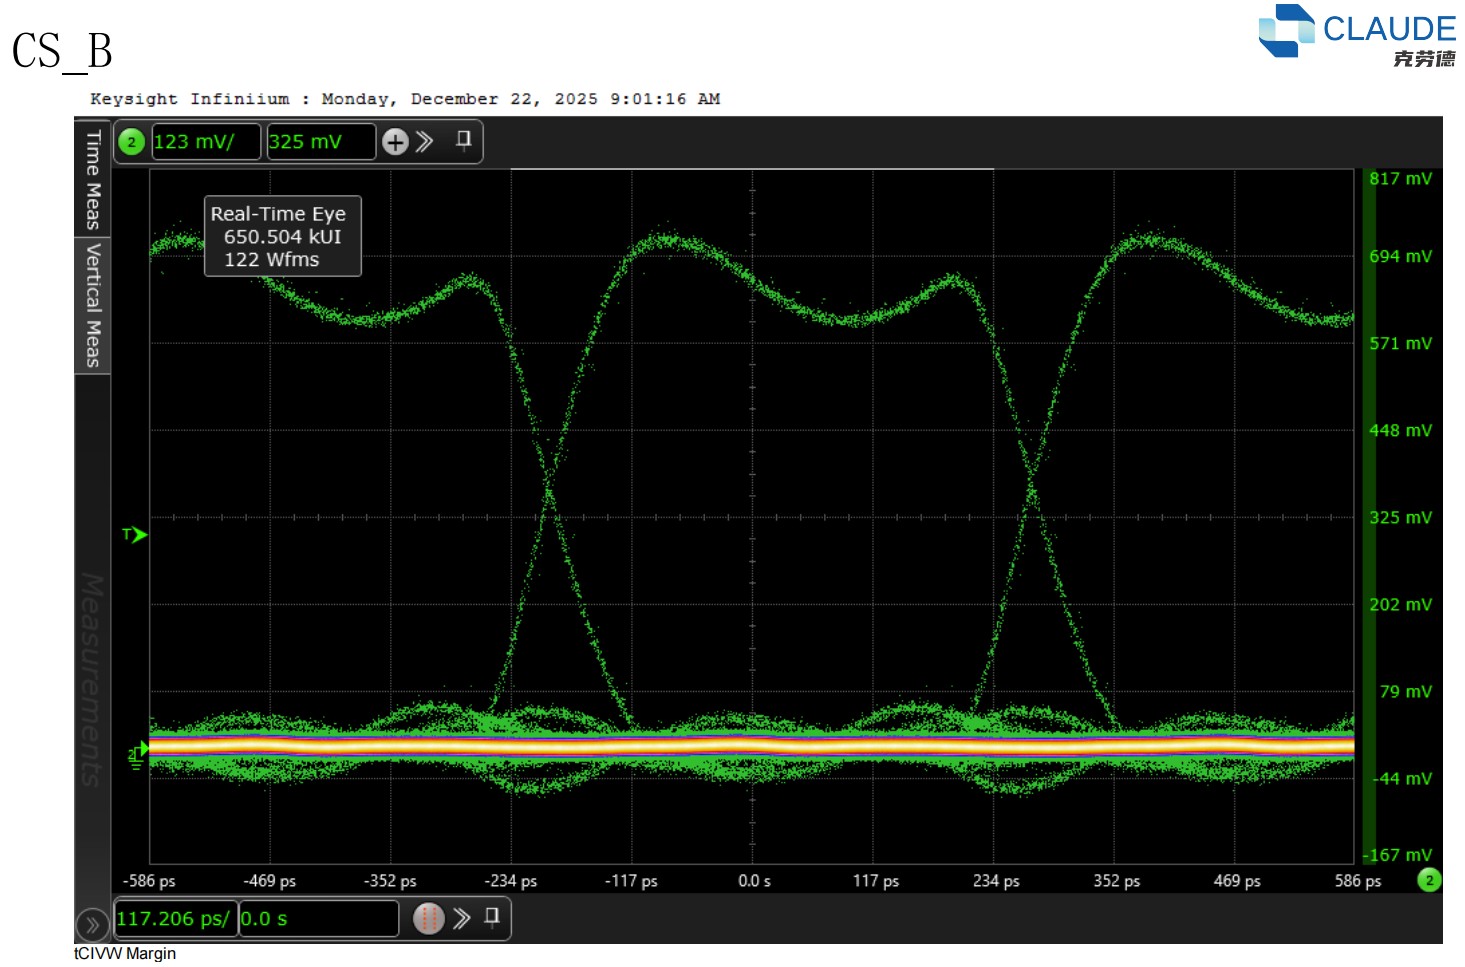Viewport: 1465px width, 967px height.
Task: Click the round horizontal zoom icon
Action: click(428, 918)
